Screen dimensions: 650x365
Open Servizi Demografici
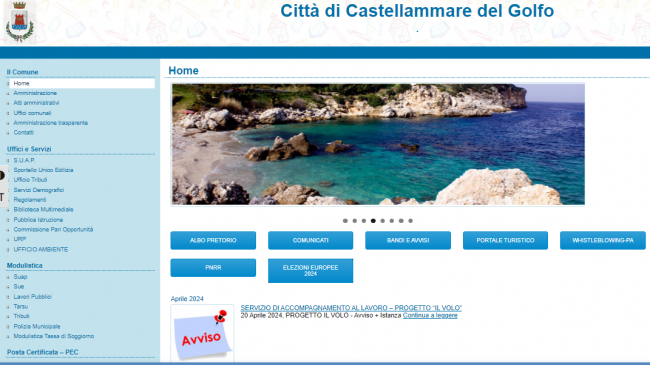click(x=39, y=190)
